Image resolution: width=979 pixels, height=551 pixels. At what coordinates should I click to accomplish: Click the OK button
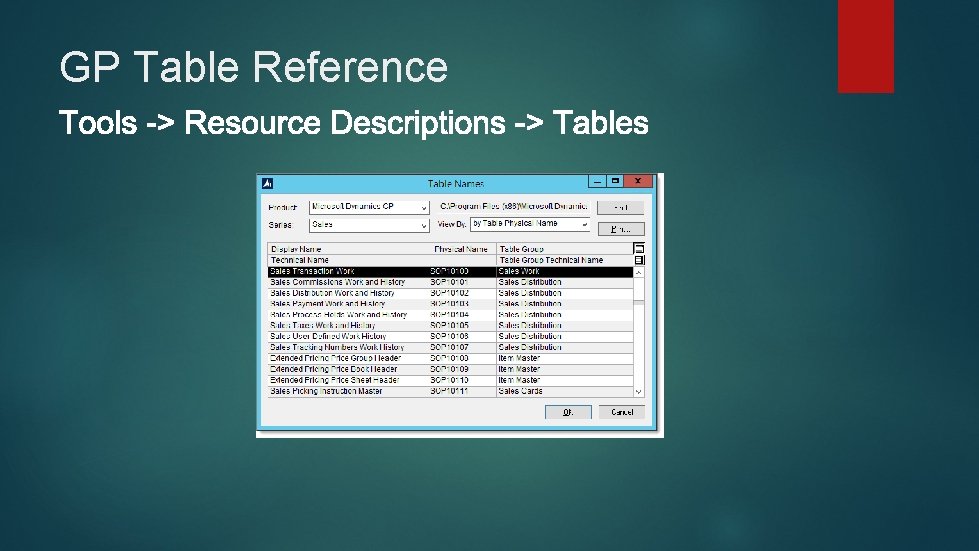pyautogui.click(x=568, y=412)
